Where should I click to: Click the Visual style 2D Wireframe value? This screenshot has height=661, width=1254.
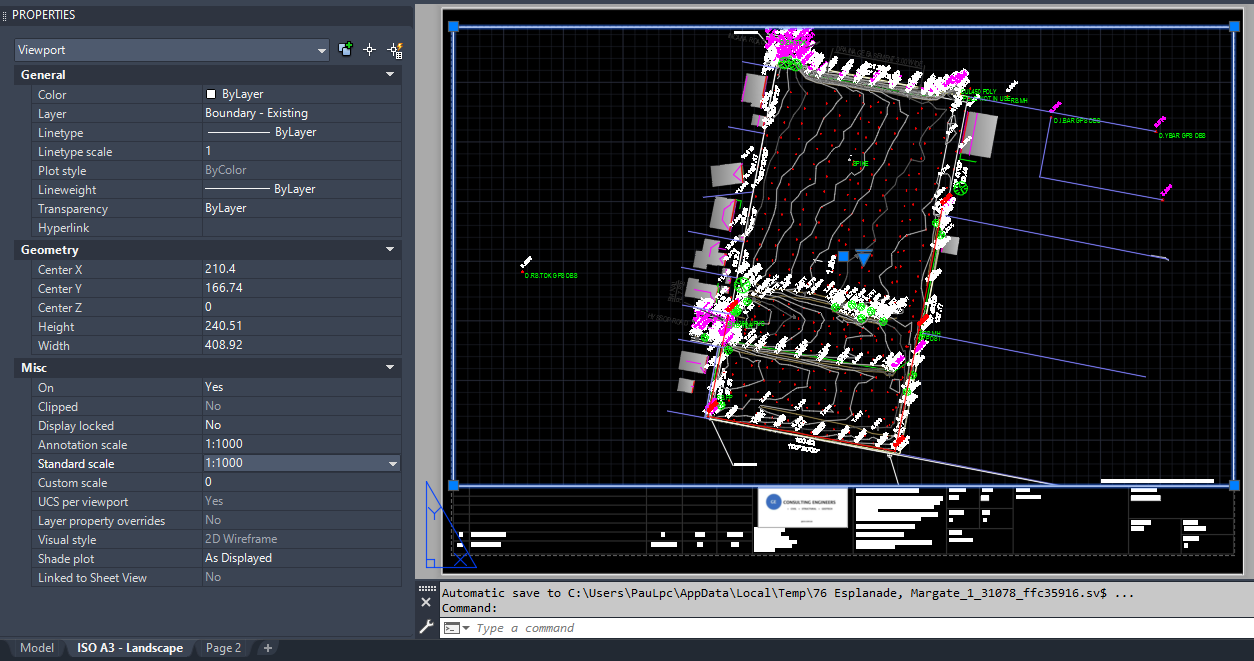point(302,539)
